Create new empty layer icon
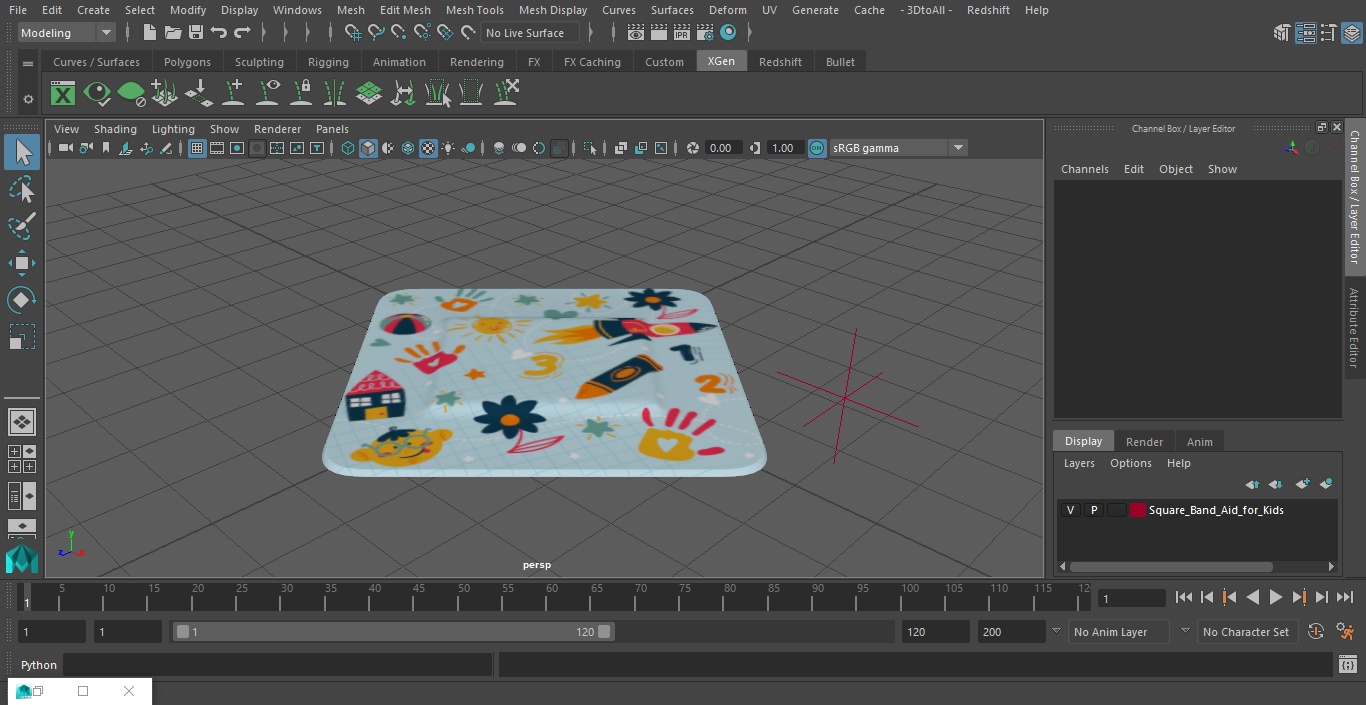 (x=1302, y=484)
